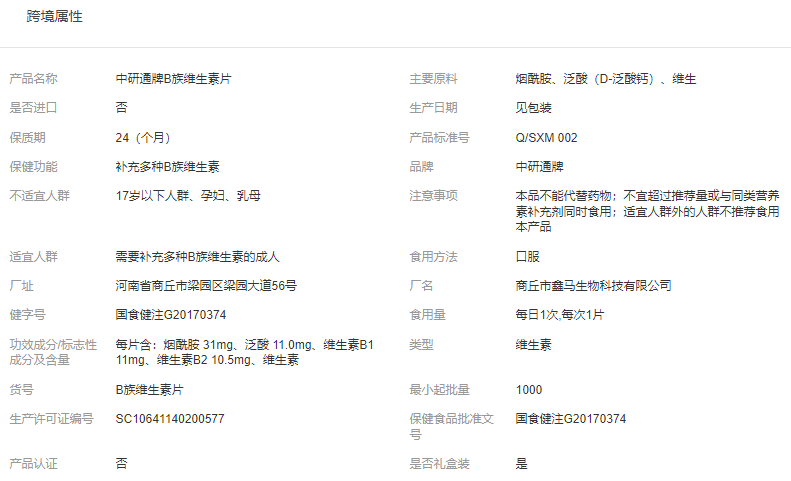This screenshot has height=481, width=791.
Task: Select 国食健注G20170374 beside 保健食品批准文号
Action: click(x=571, y=419)
